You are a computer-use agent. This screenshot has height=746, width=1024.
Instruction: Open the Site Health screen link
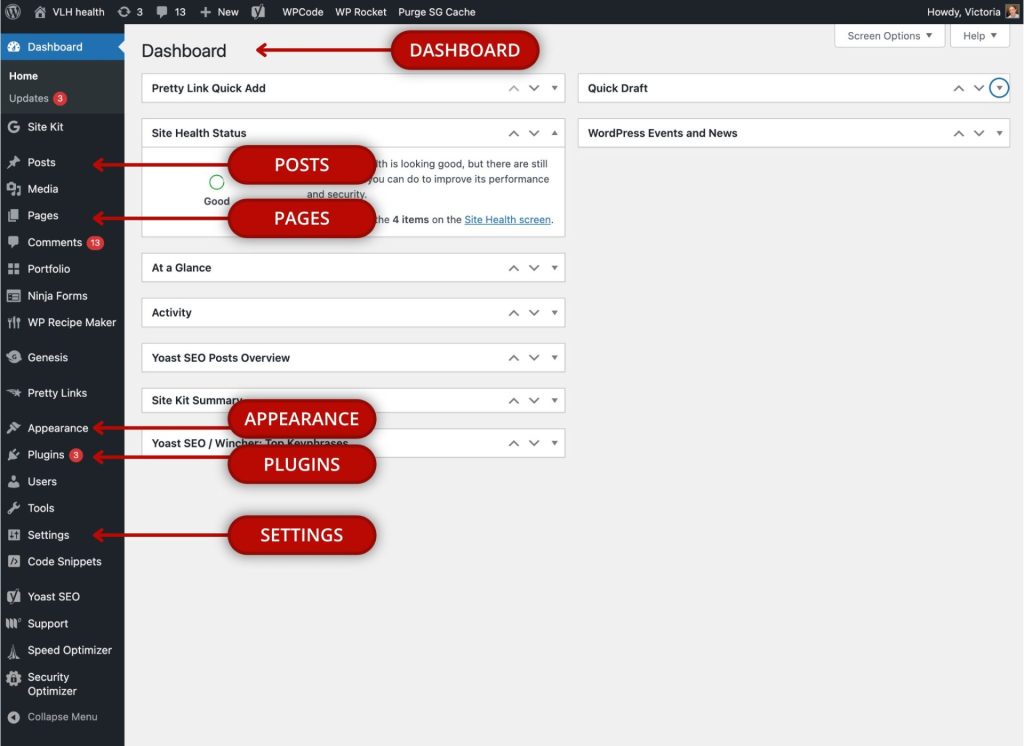(x=507, y=219)
